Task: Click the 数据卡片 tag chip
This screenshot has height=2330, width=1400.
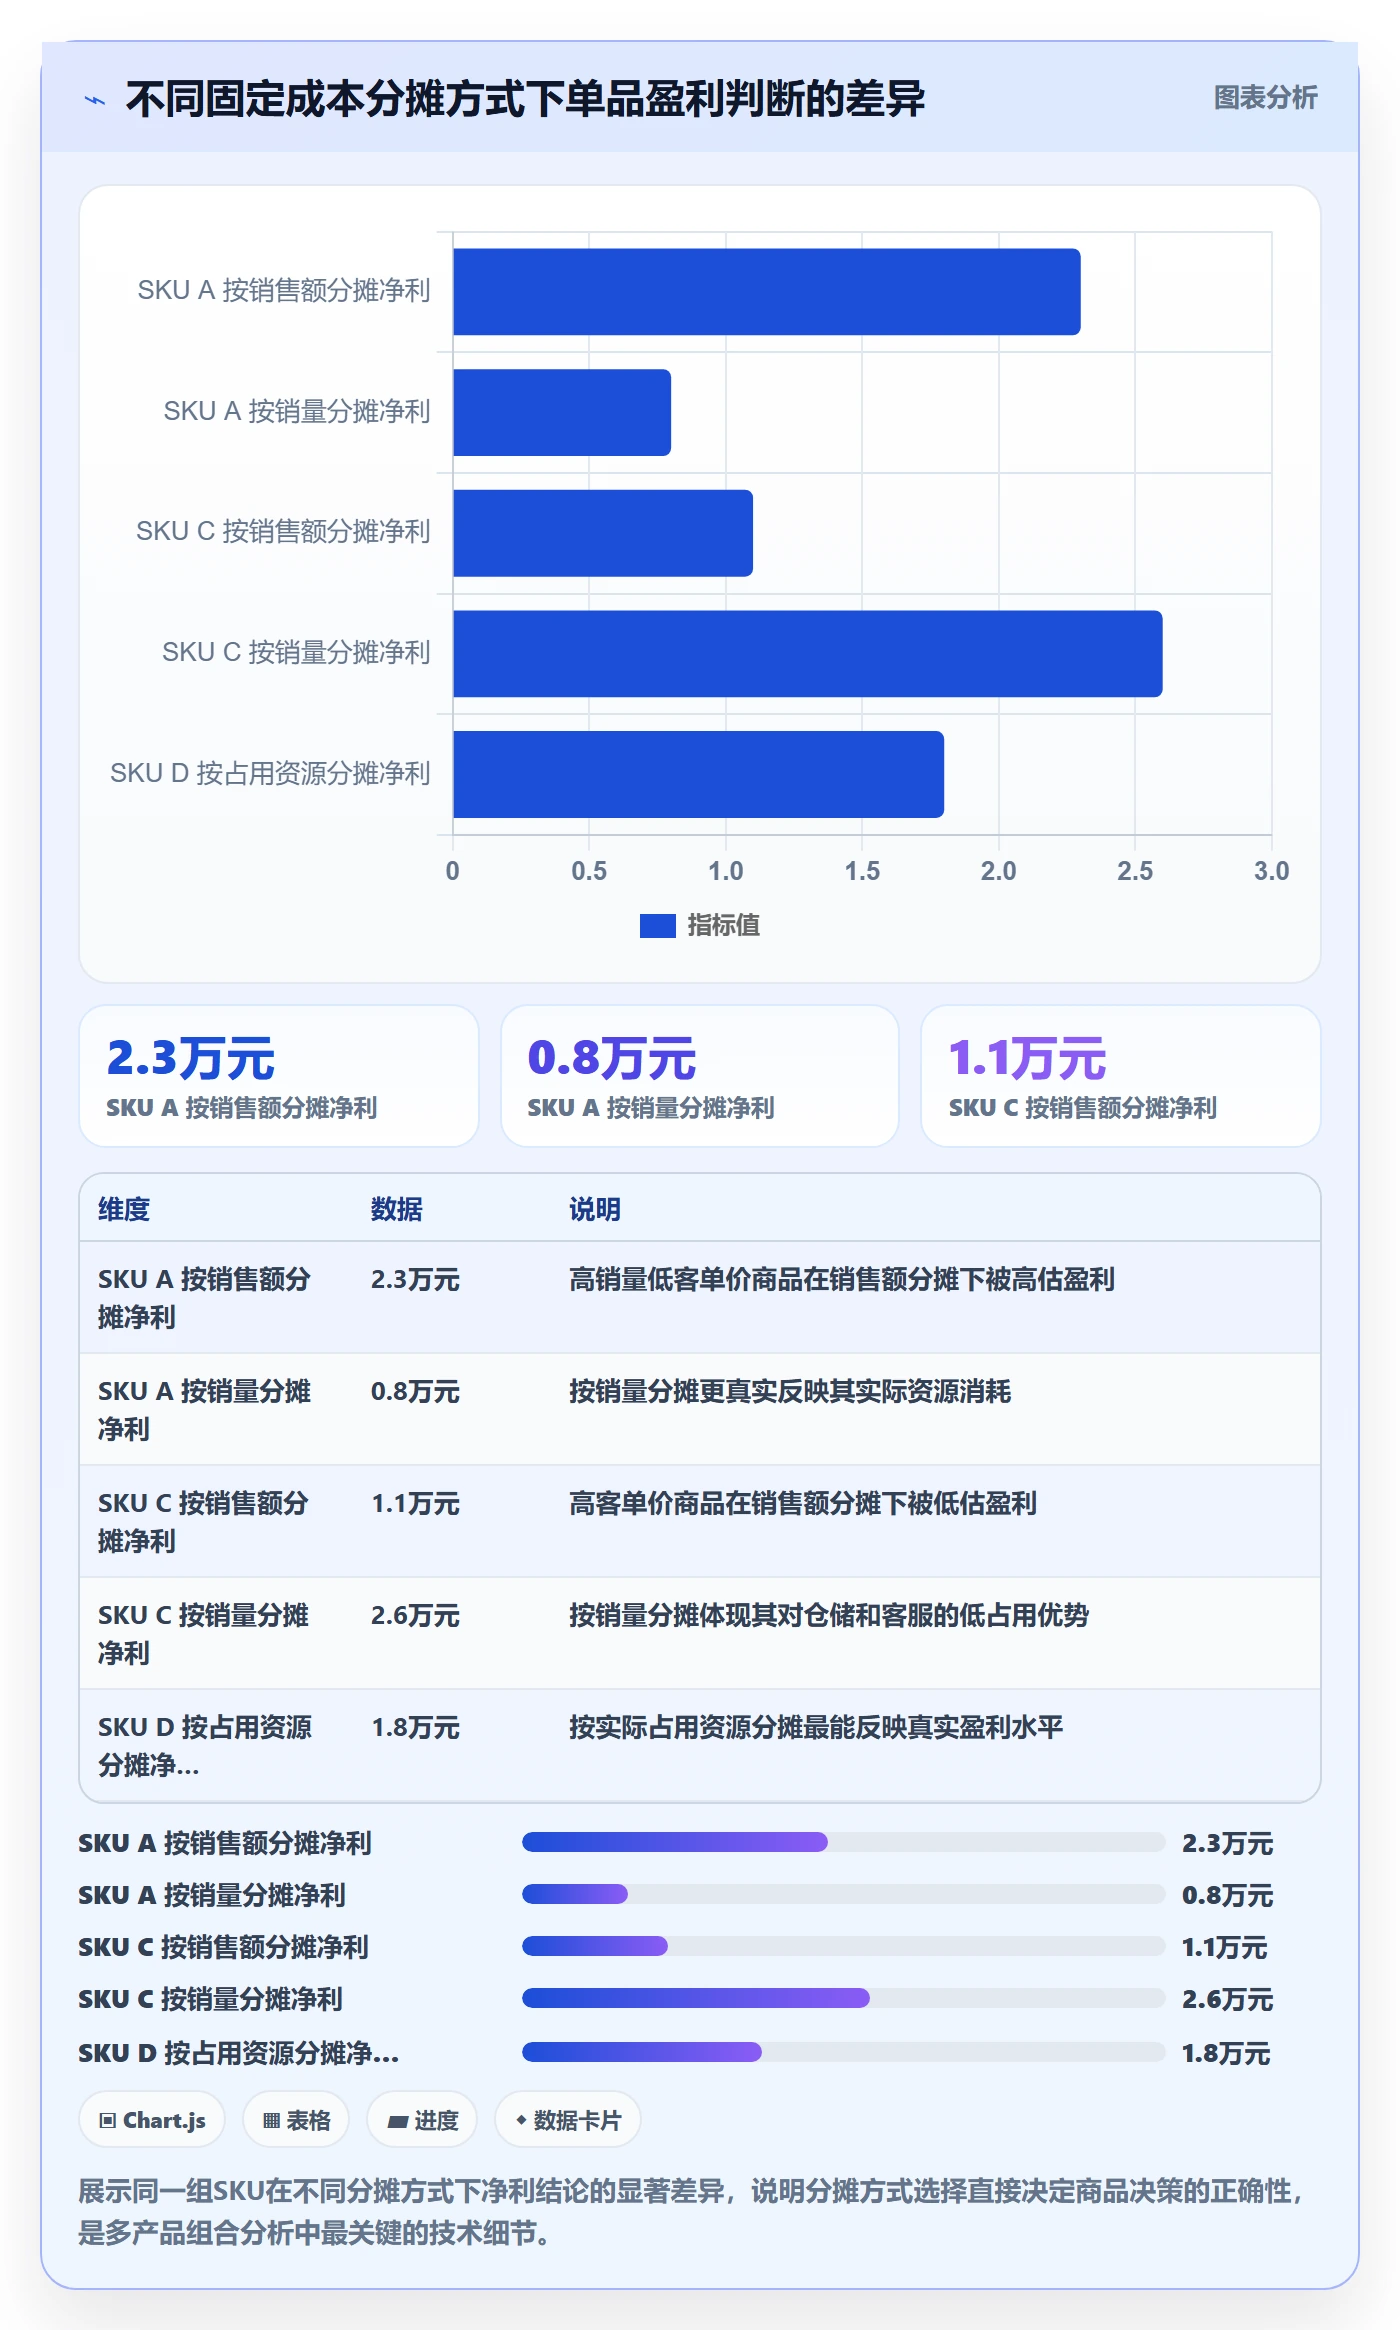Action: point(567,2120)
